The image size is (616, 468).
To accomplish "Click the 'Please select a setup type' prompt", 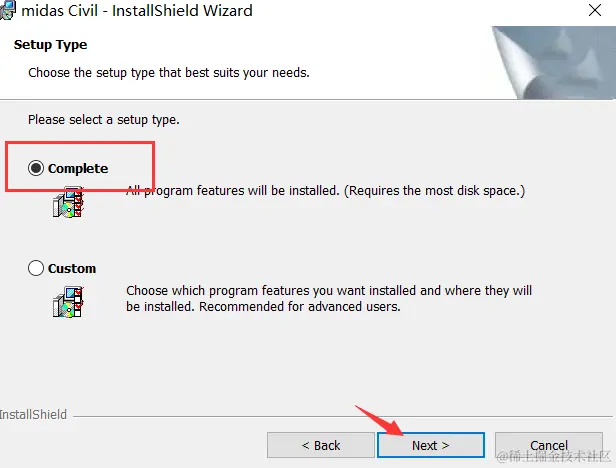I will [104, 119].
